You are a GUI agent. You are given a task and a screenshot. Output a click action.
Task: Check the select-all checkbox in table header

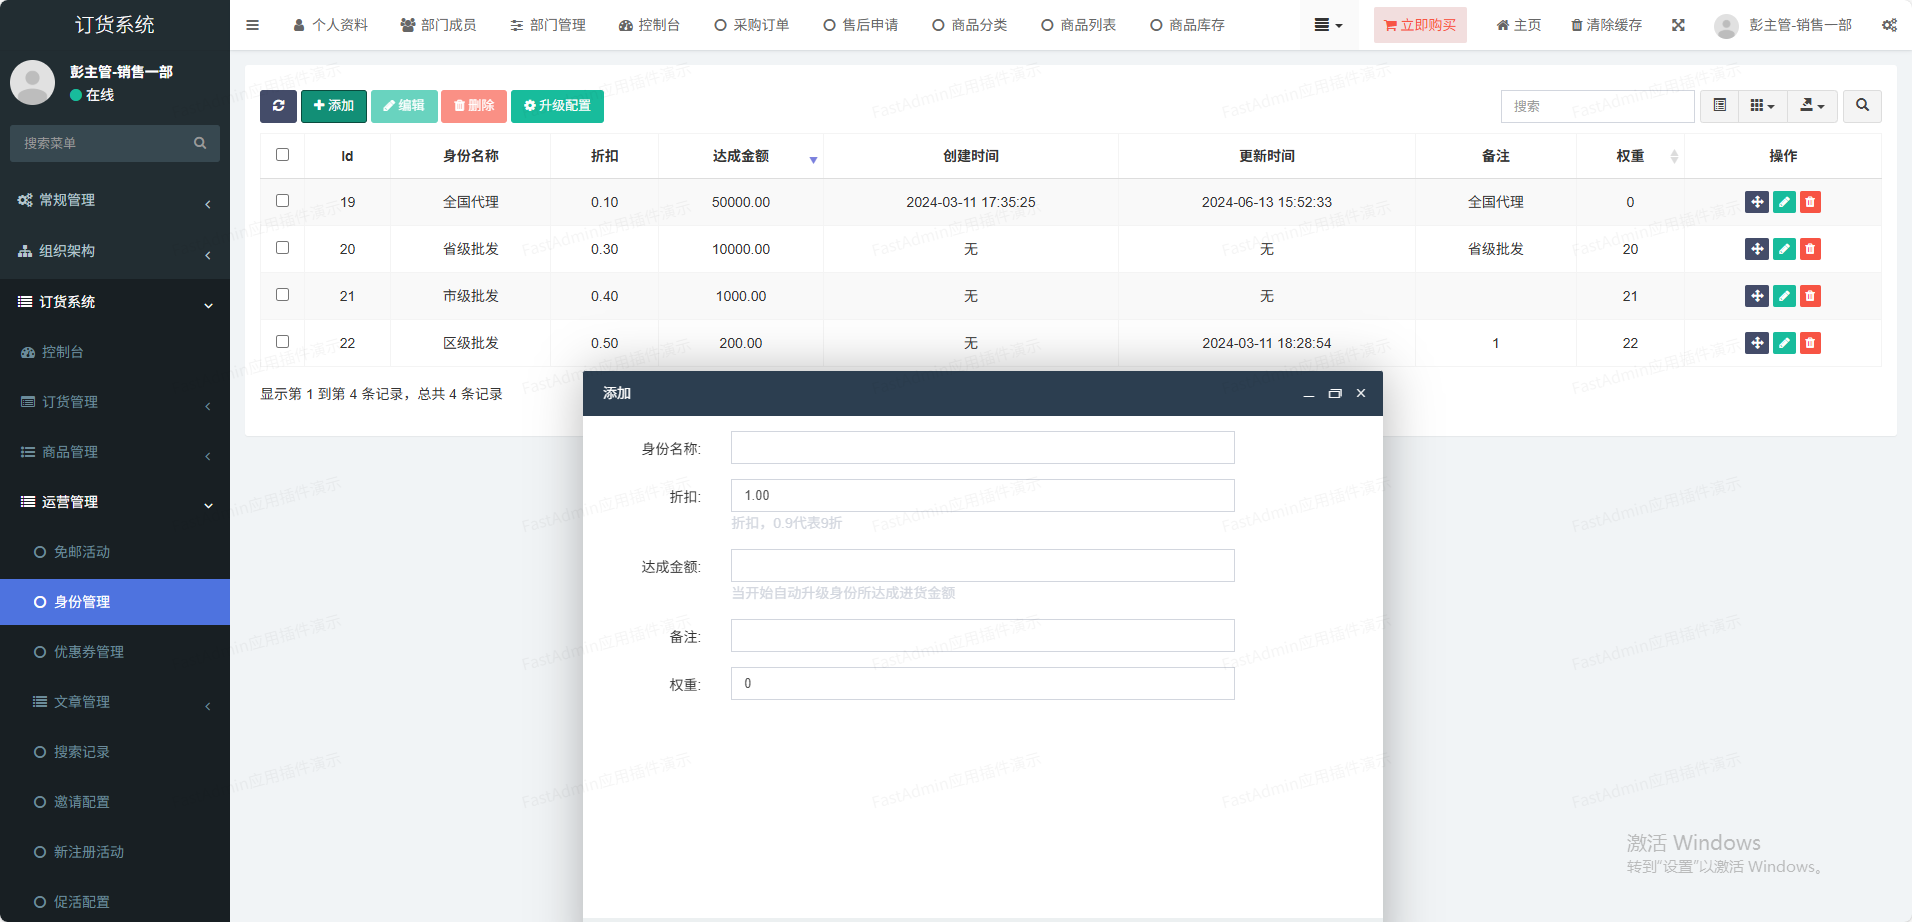pos(282,155)
